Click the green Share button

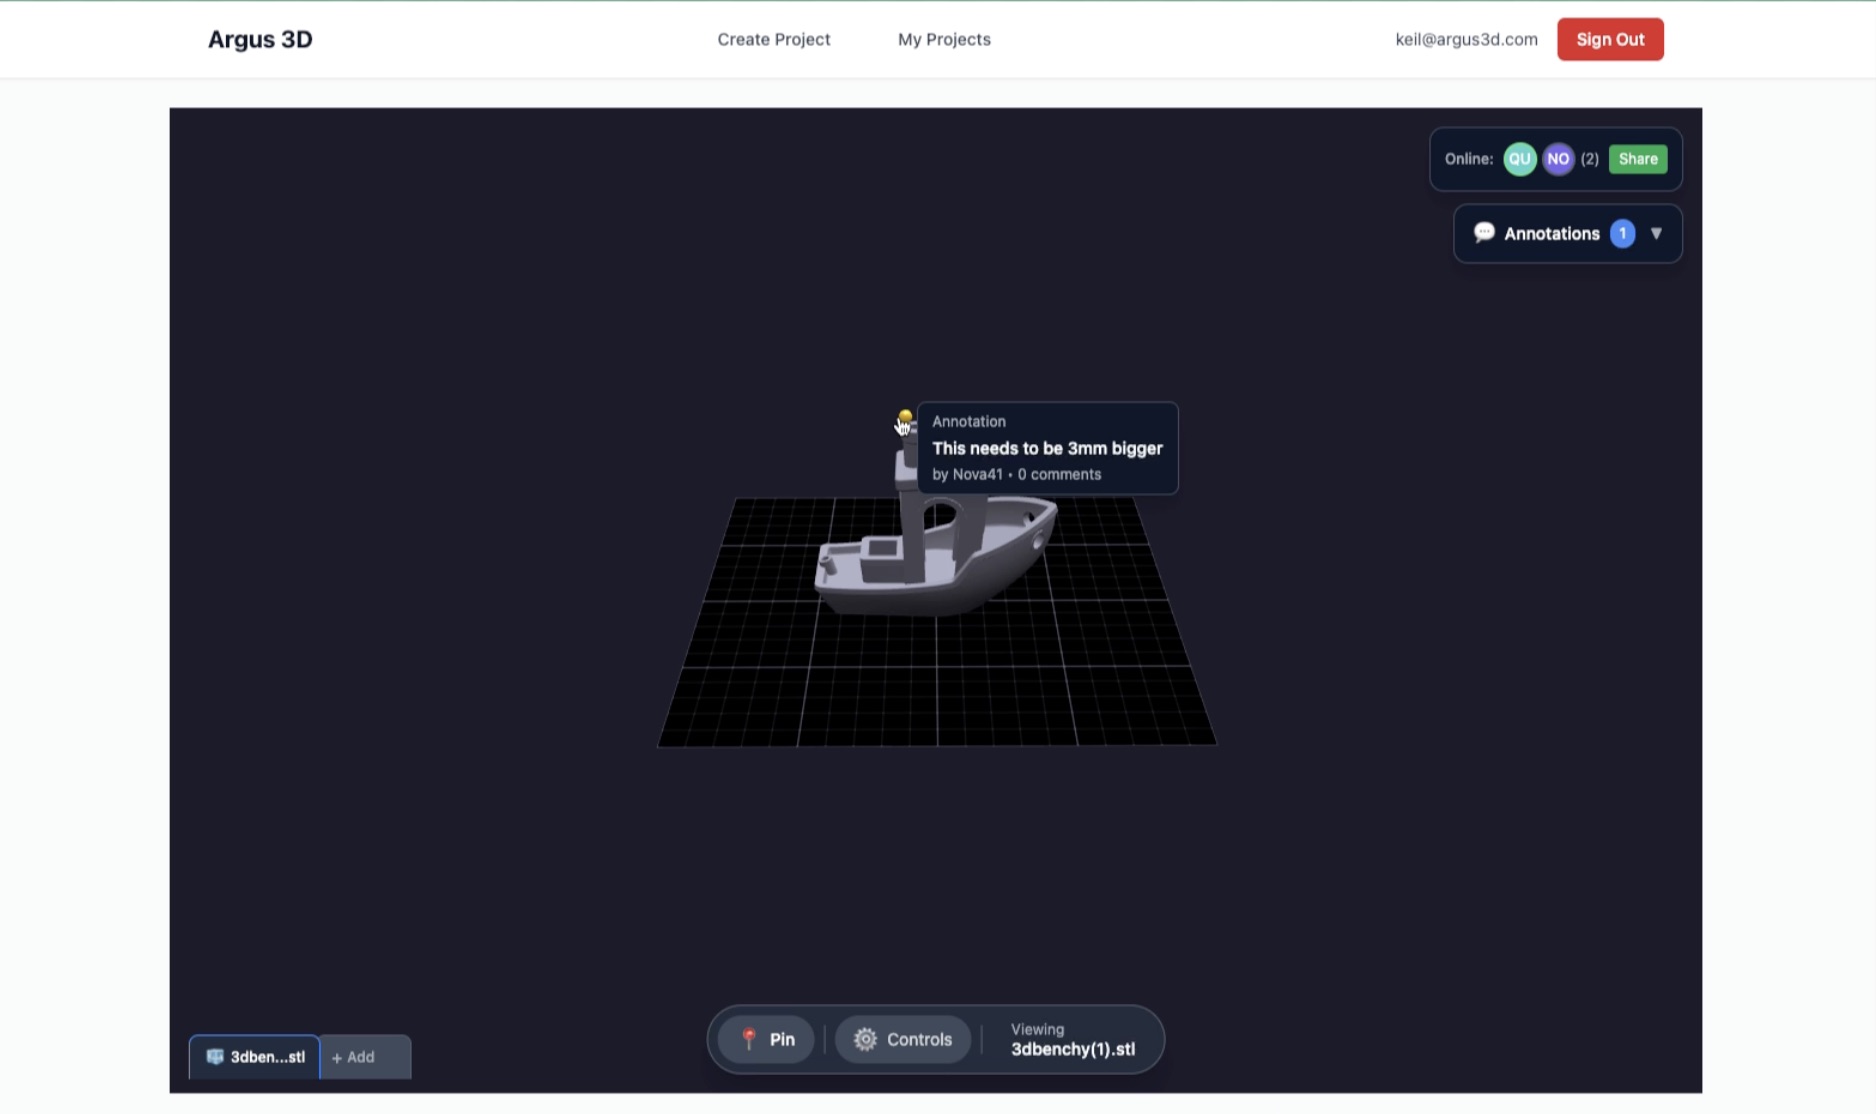[1637, 158]
